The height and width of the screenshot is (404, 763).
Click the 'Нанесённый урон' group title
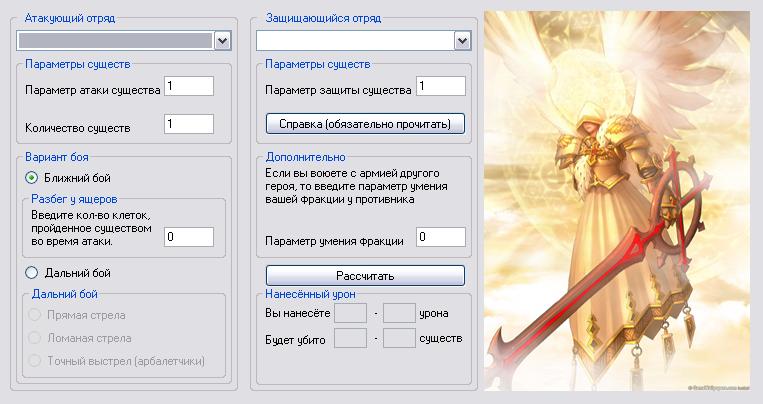pos(310,294)
